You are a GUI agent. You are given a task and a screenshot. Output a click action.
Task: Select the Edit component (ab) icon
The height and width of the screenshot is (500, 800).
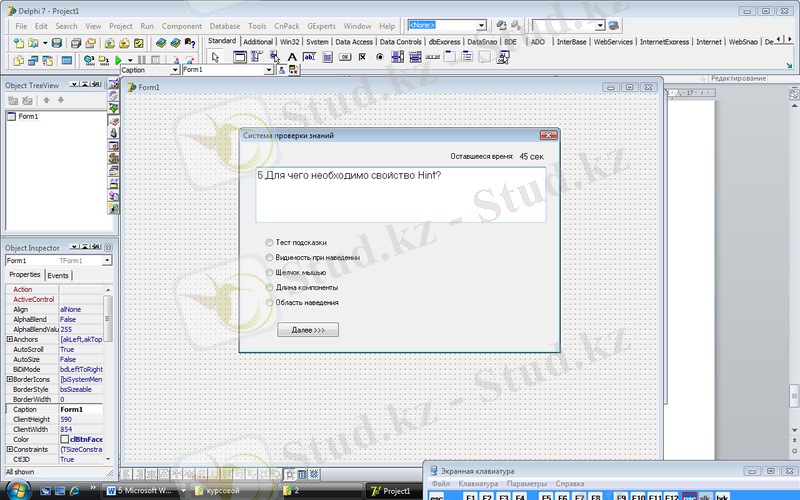click(x=309, y=57)
